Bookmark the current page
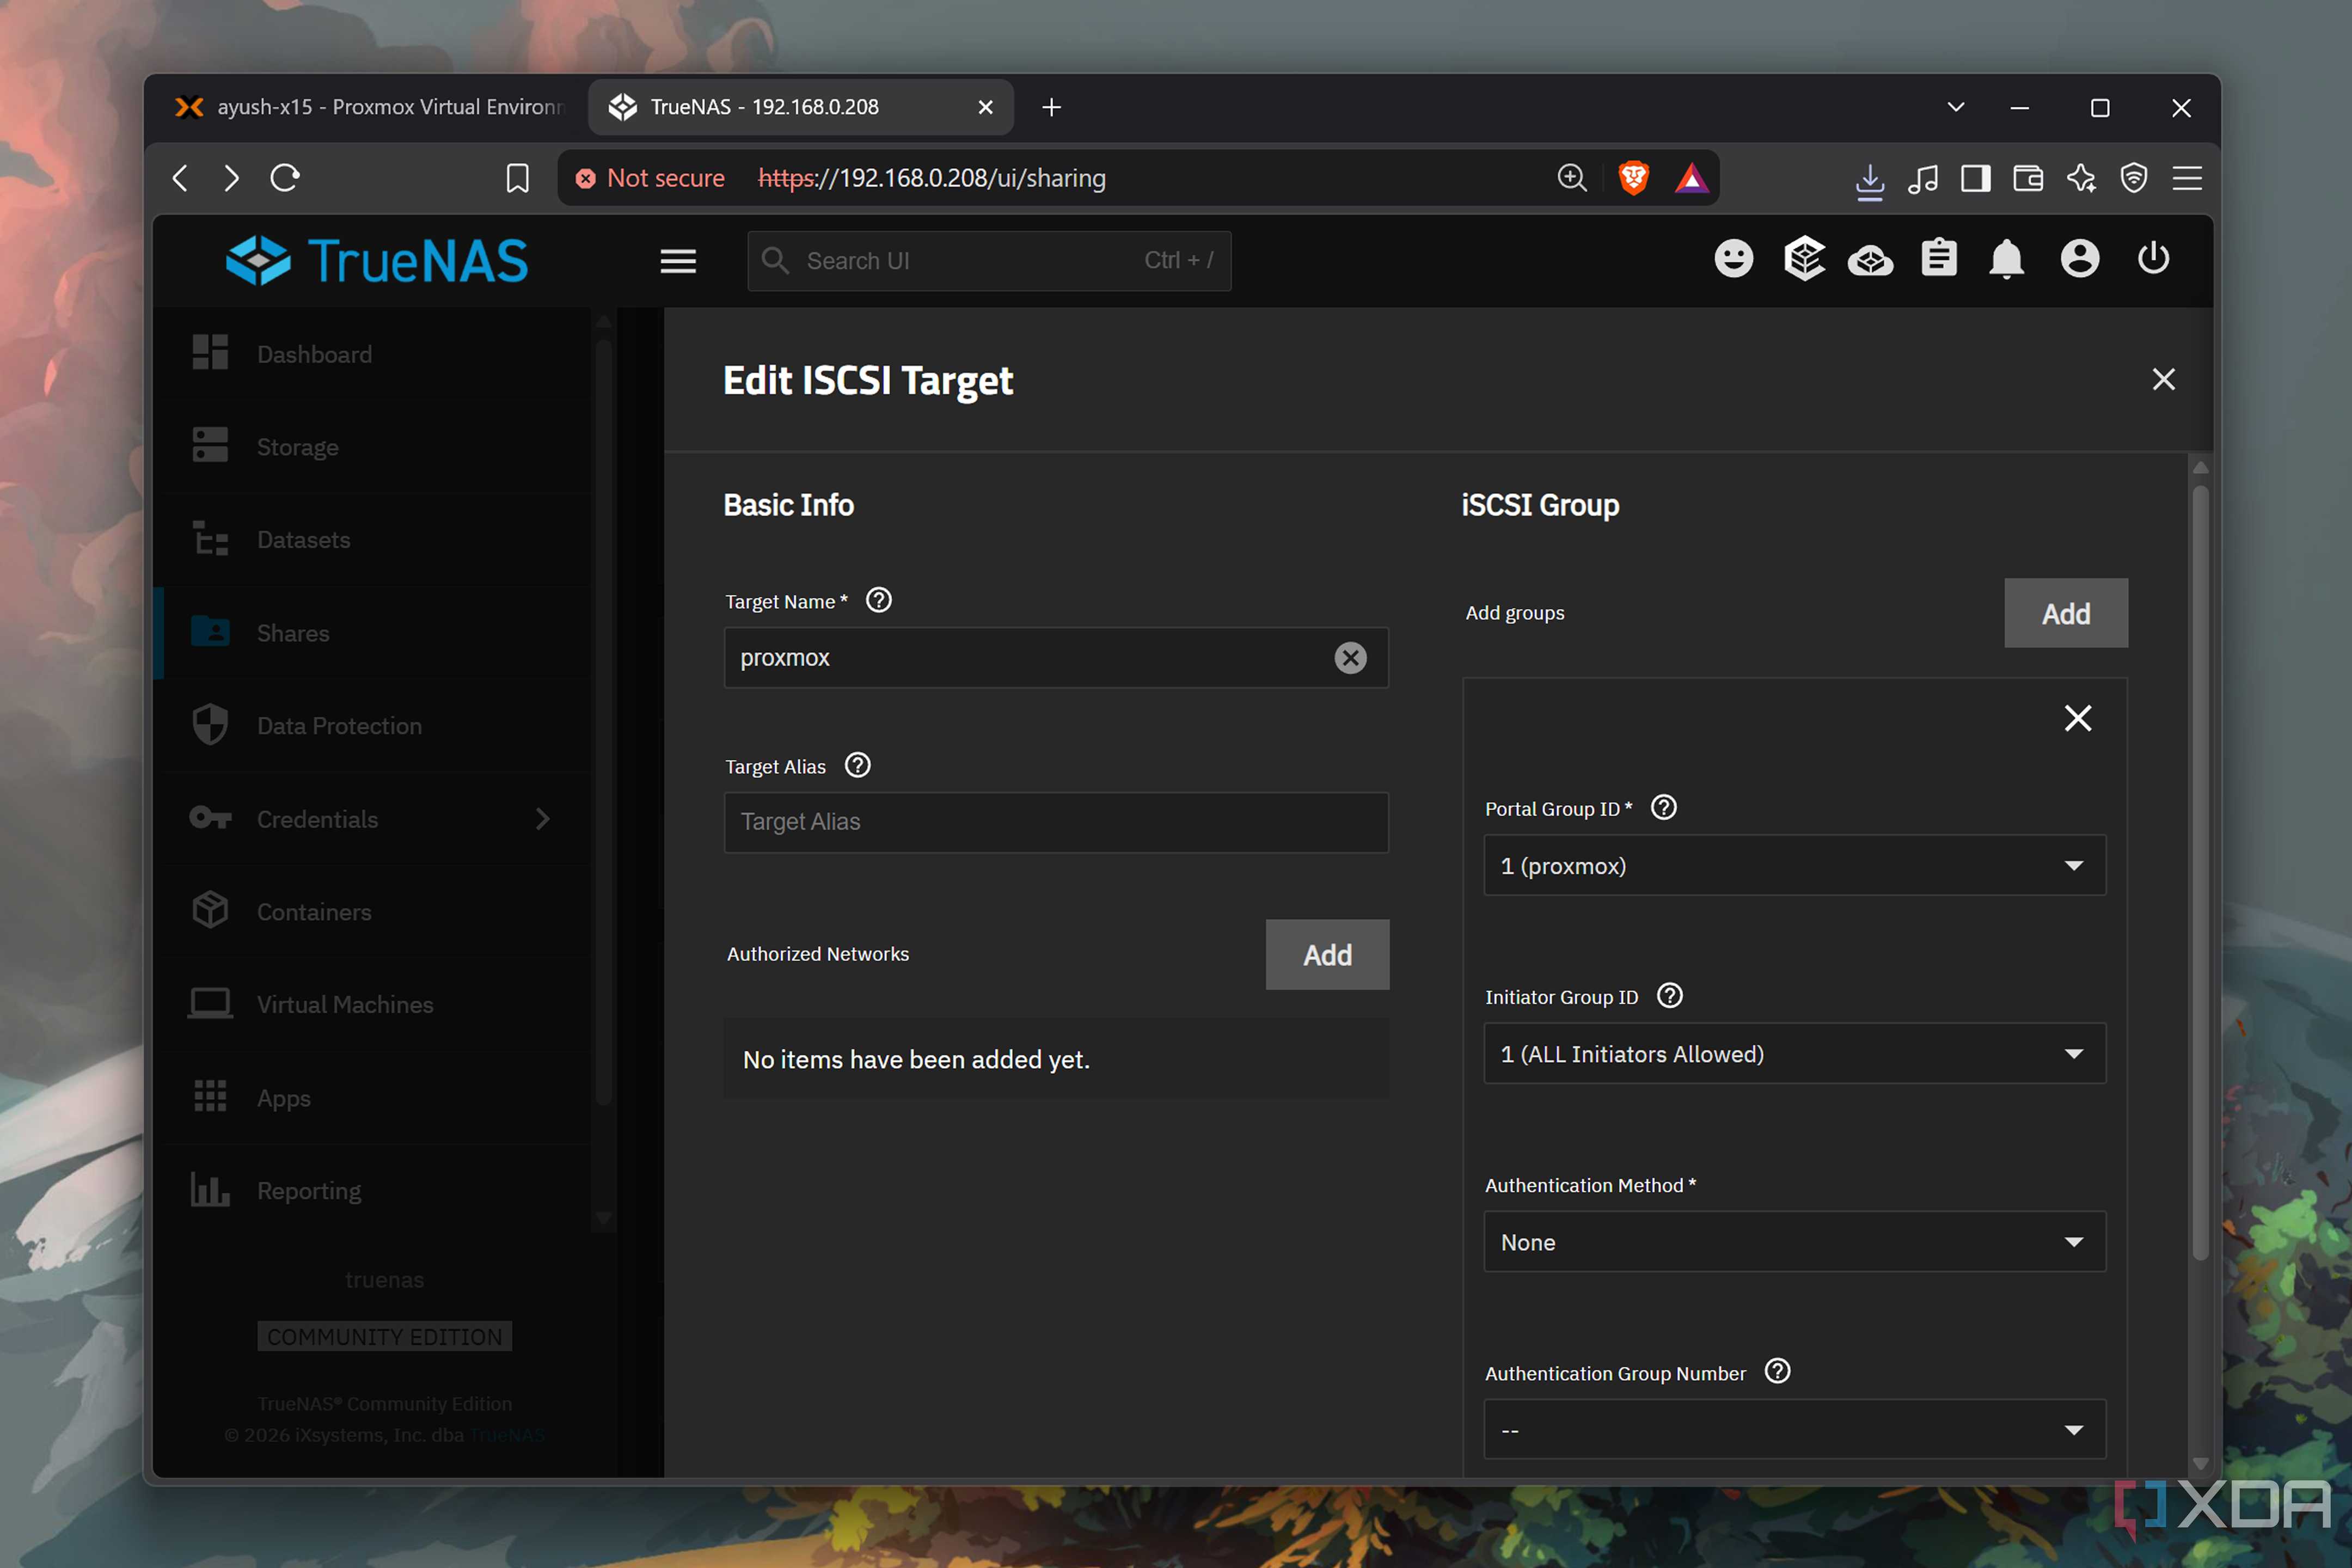 click(x=517, y=179)
